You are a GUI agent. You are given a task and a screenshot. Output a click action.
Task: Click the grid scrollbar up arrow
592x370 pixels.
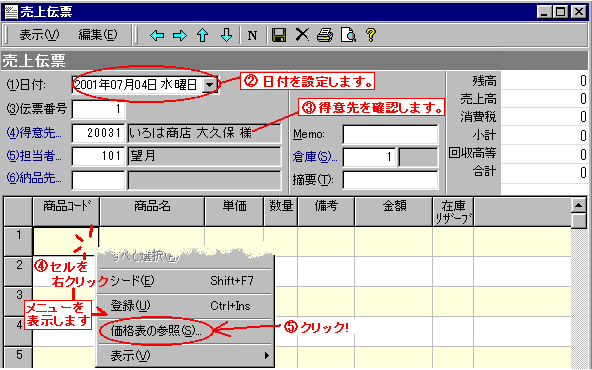pos(578,205)
